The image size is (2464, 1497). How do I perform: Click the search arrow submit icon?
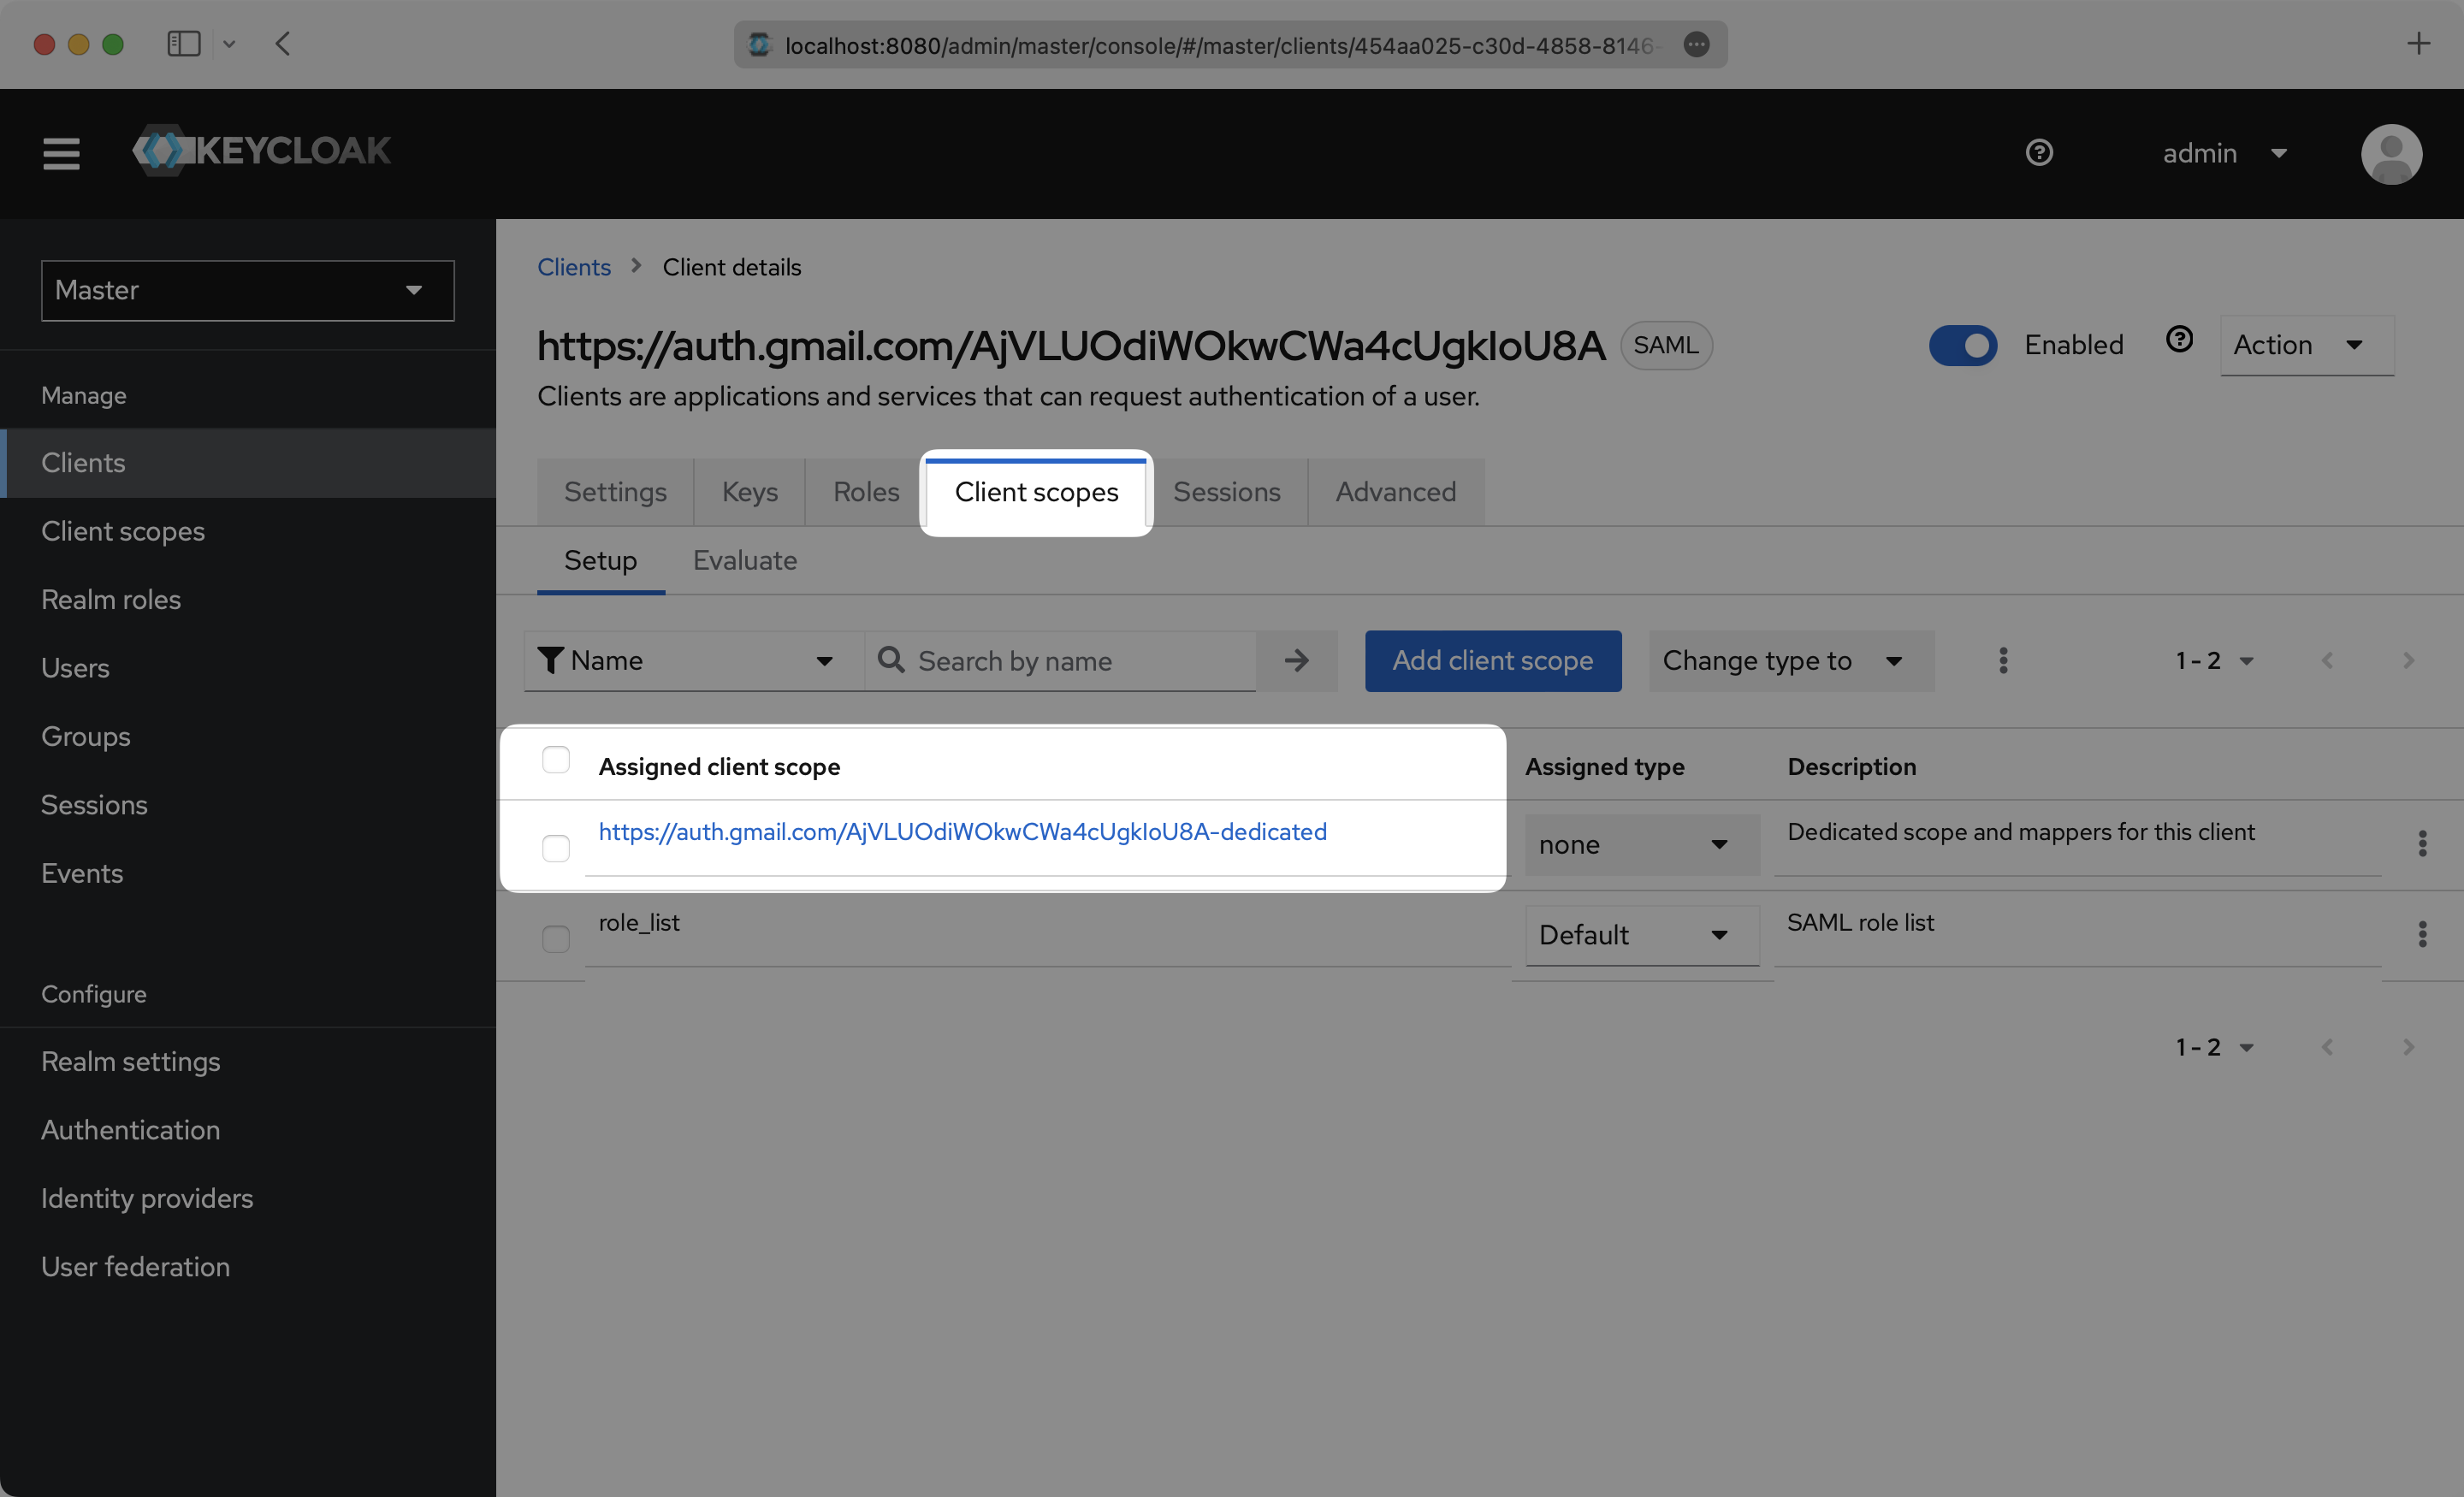pos(1295,660)
